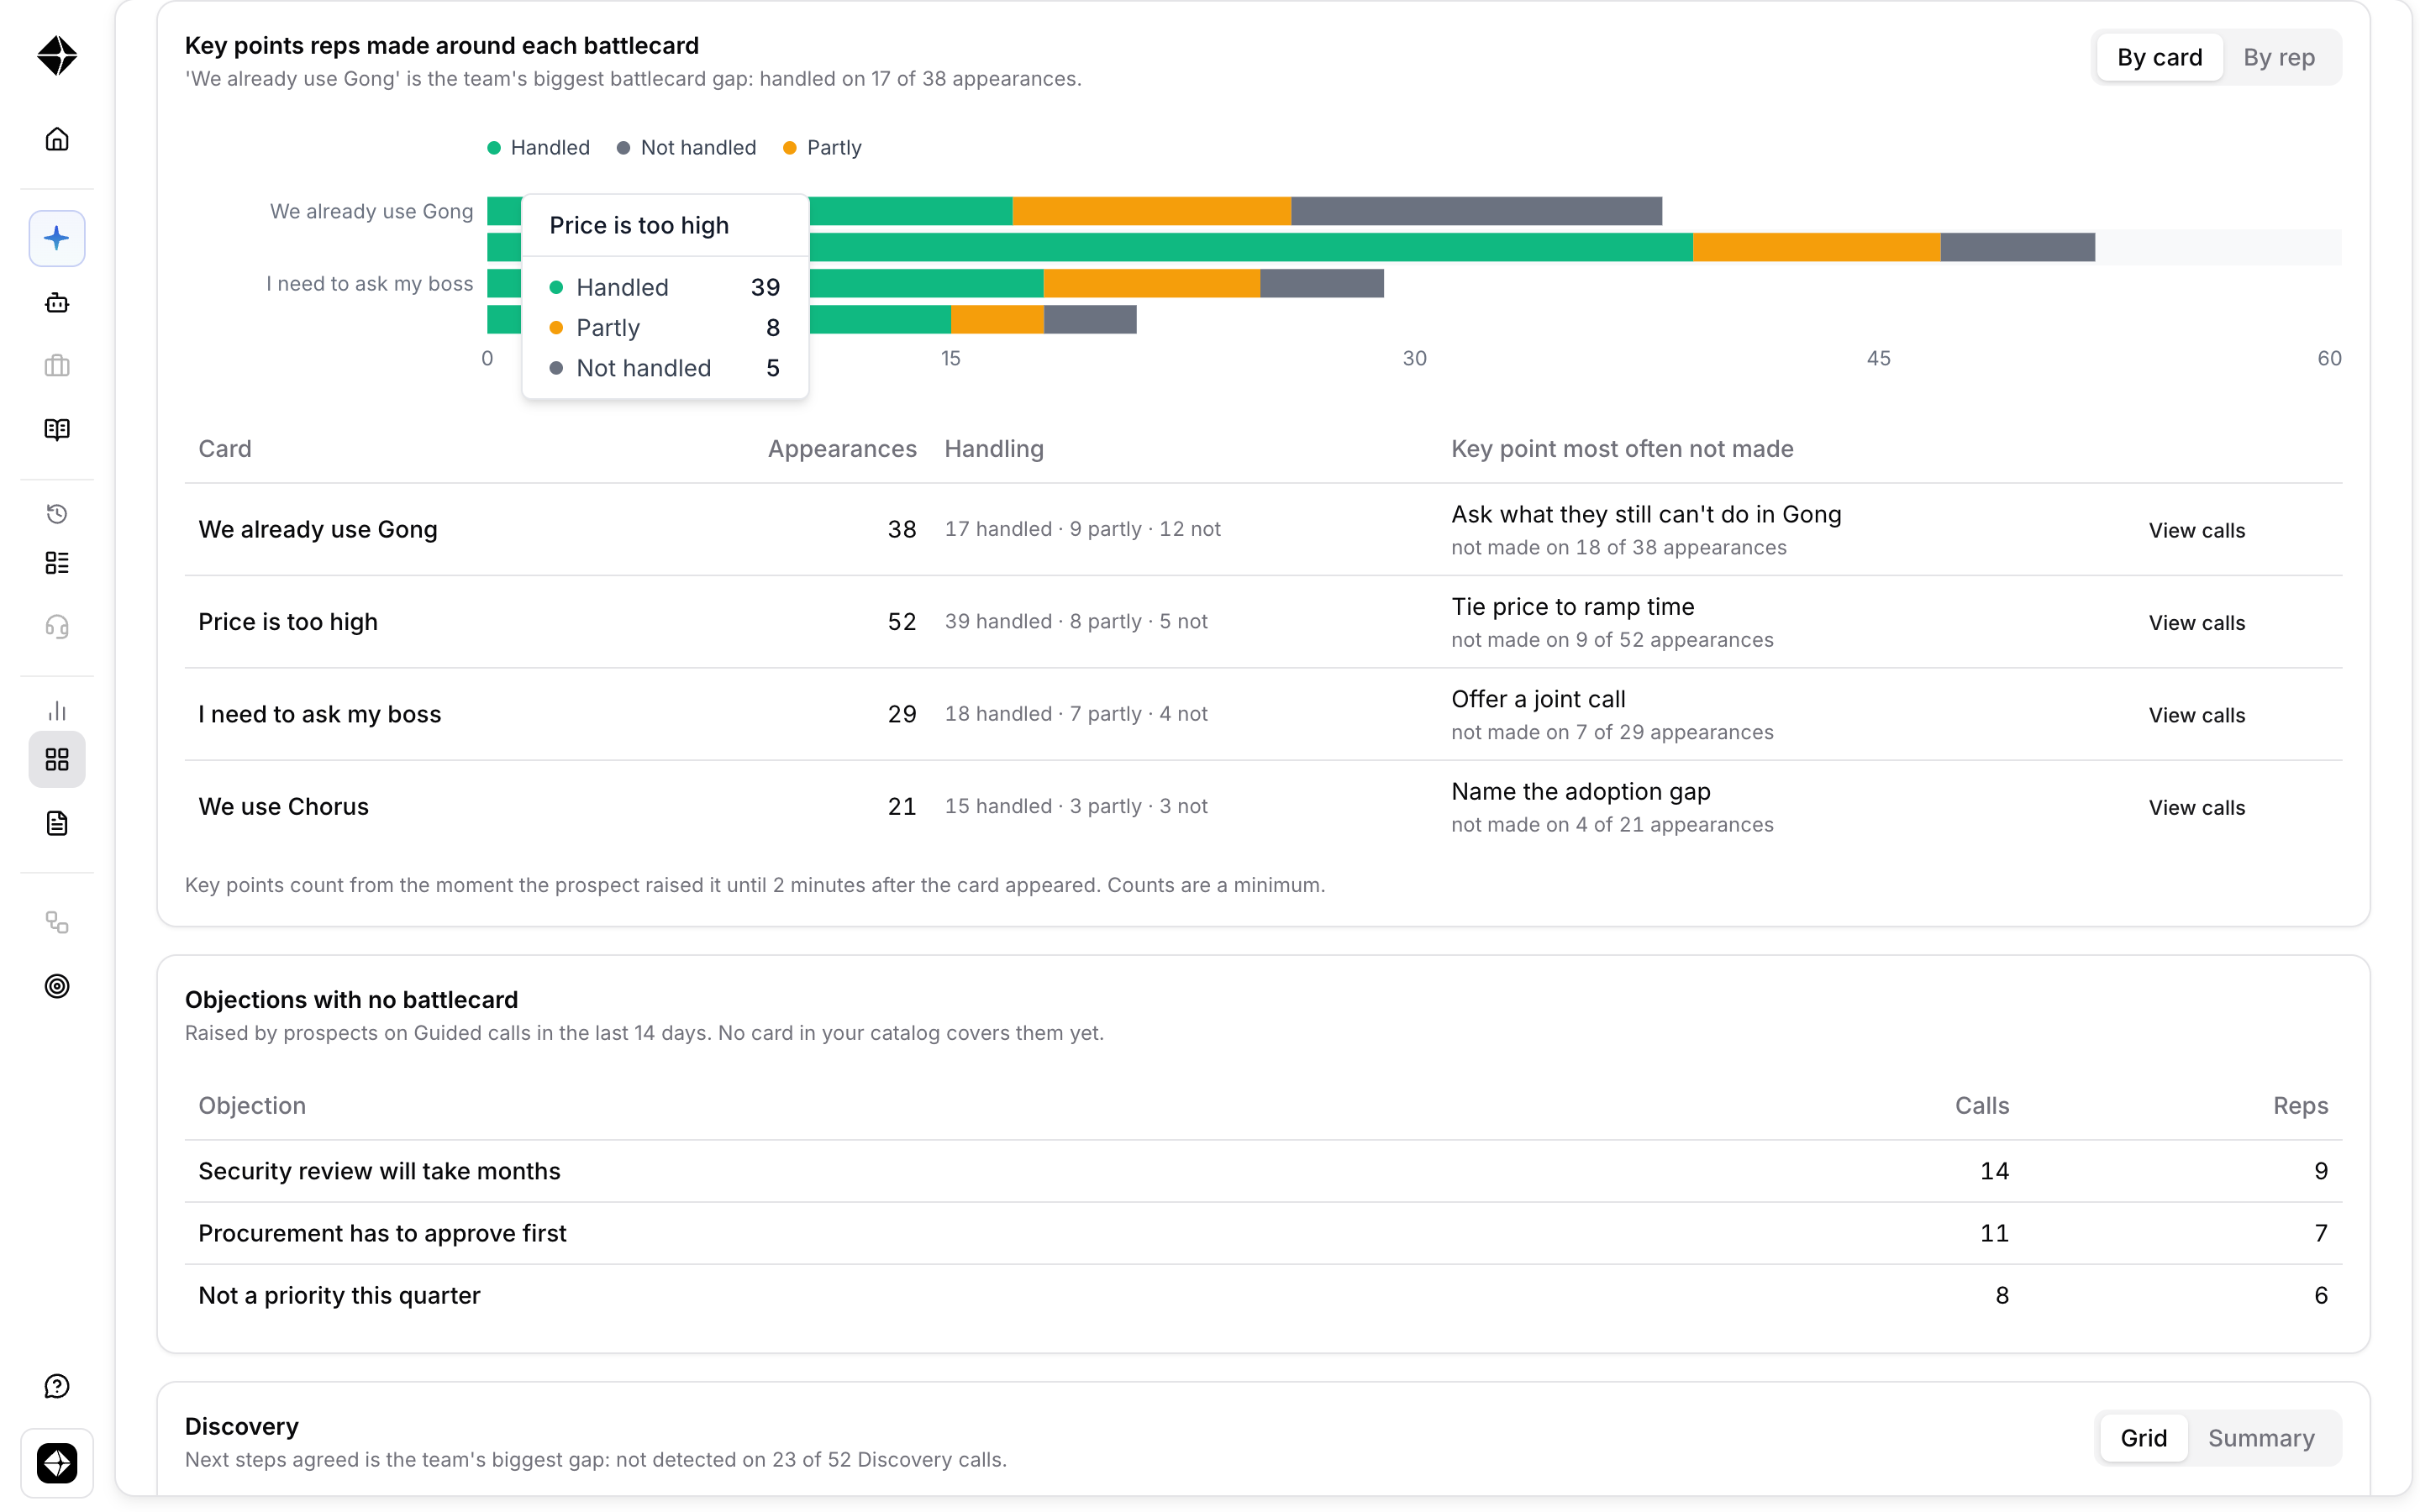
Task: Open the robot bot icon in sidebar
Action: 57,303
